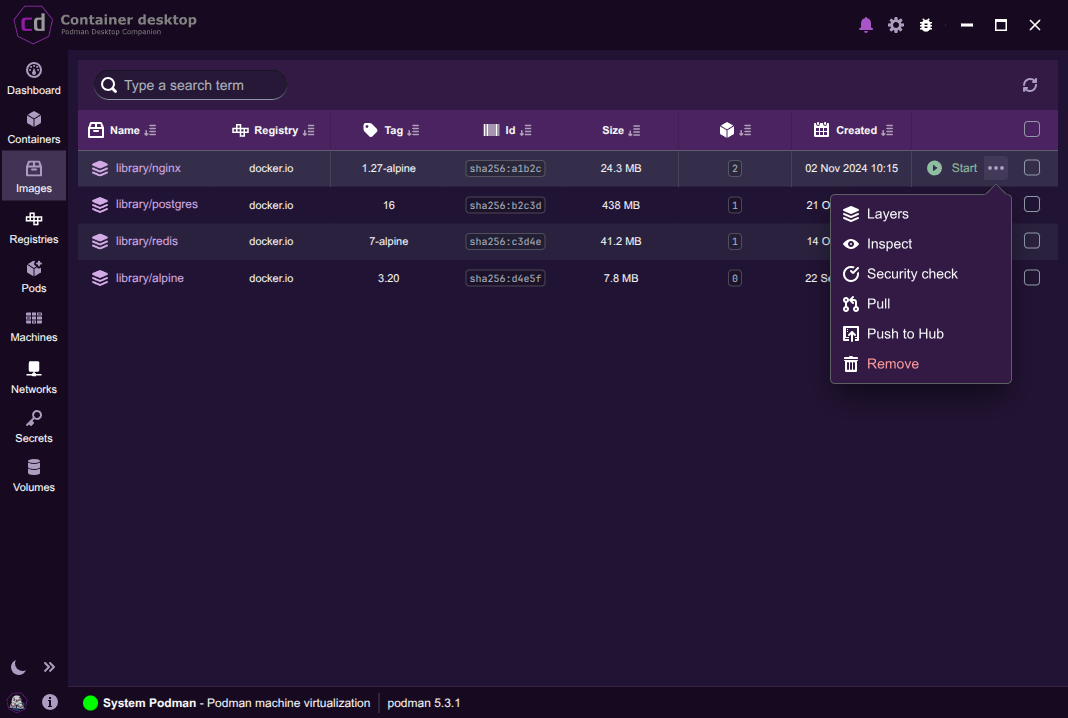Image resolution: width=1068 pixels, height=718 pixels.
Task: Go to Machines in the sidebar
Action: tap(33, 326)
